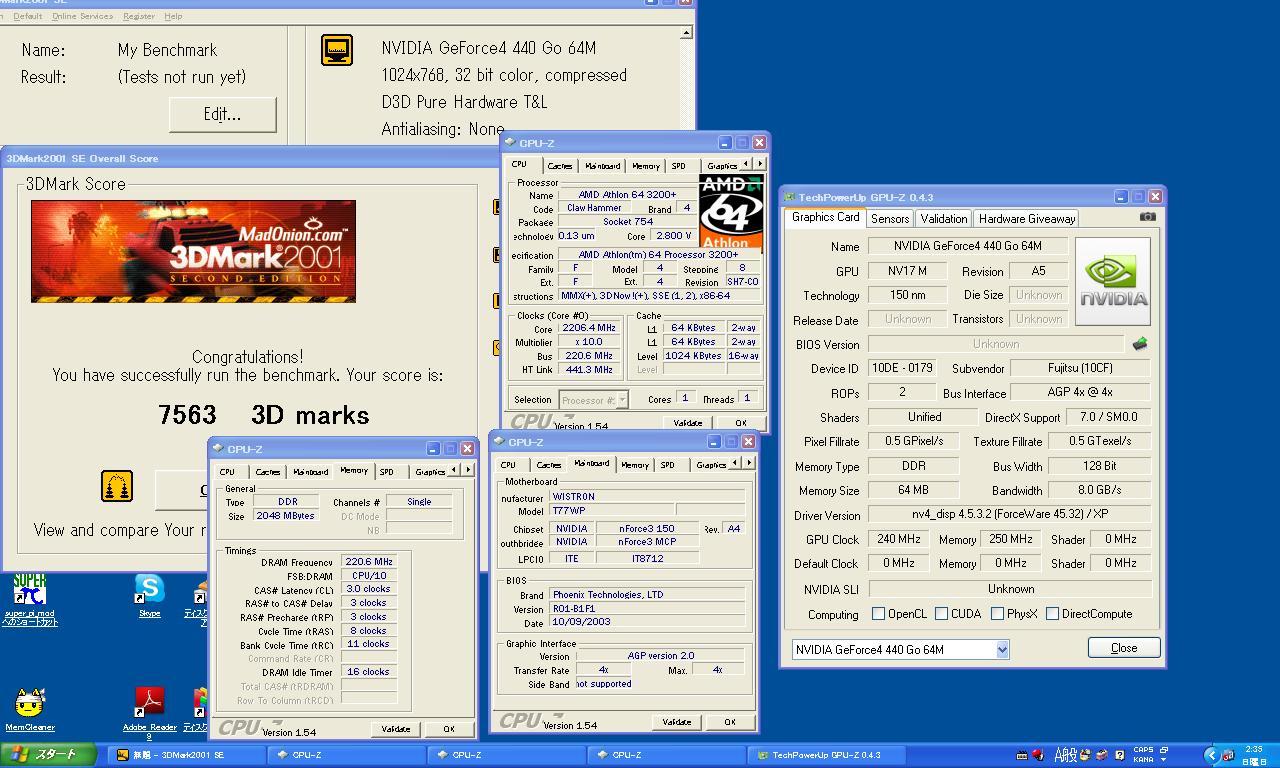Click the Driver Version field in GPU-Z
The height and width of the screenshot is (768, 1280).
coord(1010,514)
